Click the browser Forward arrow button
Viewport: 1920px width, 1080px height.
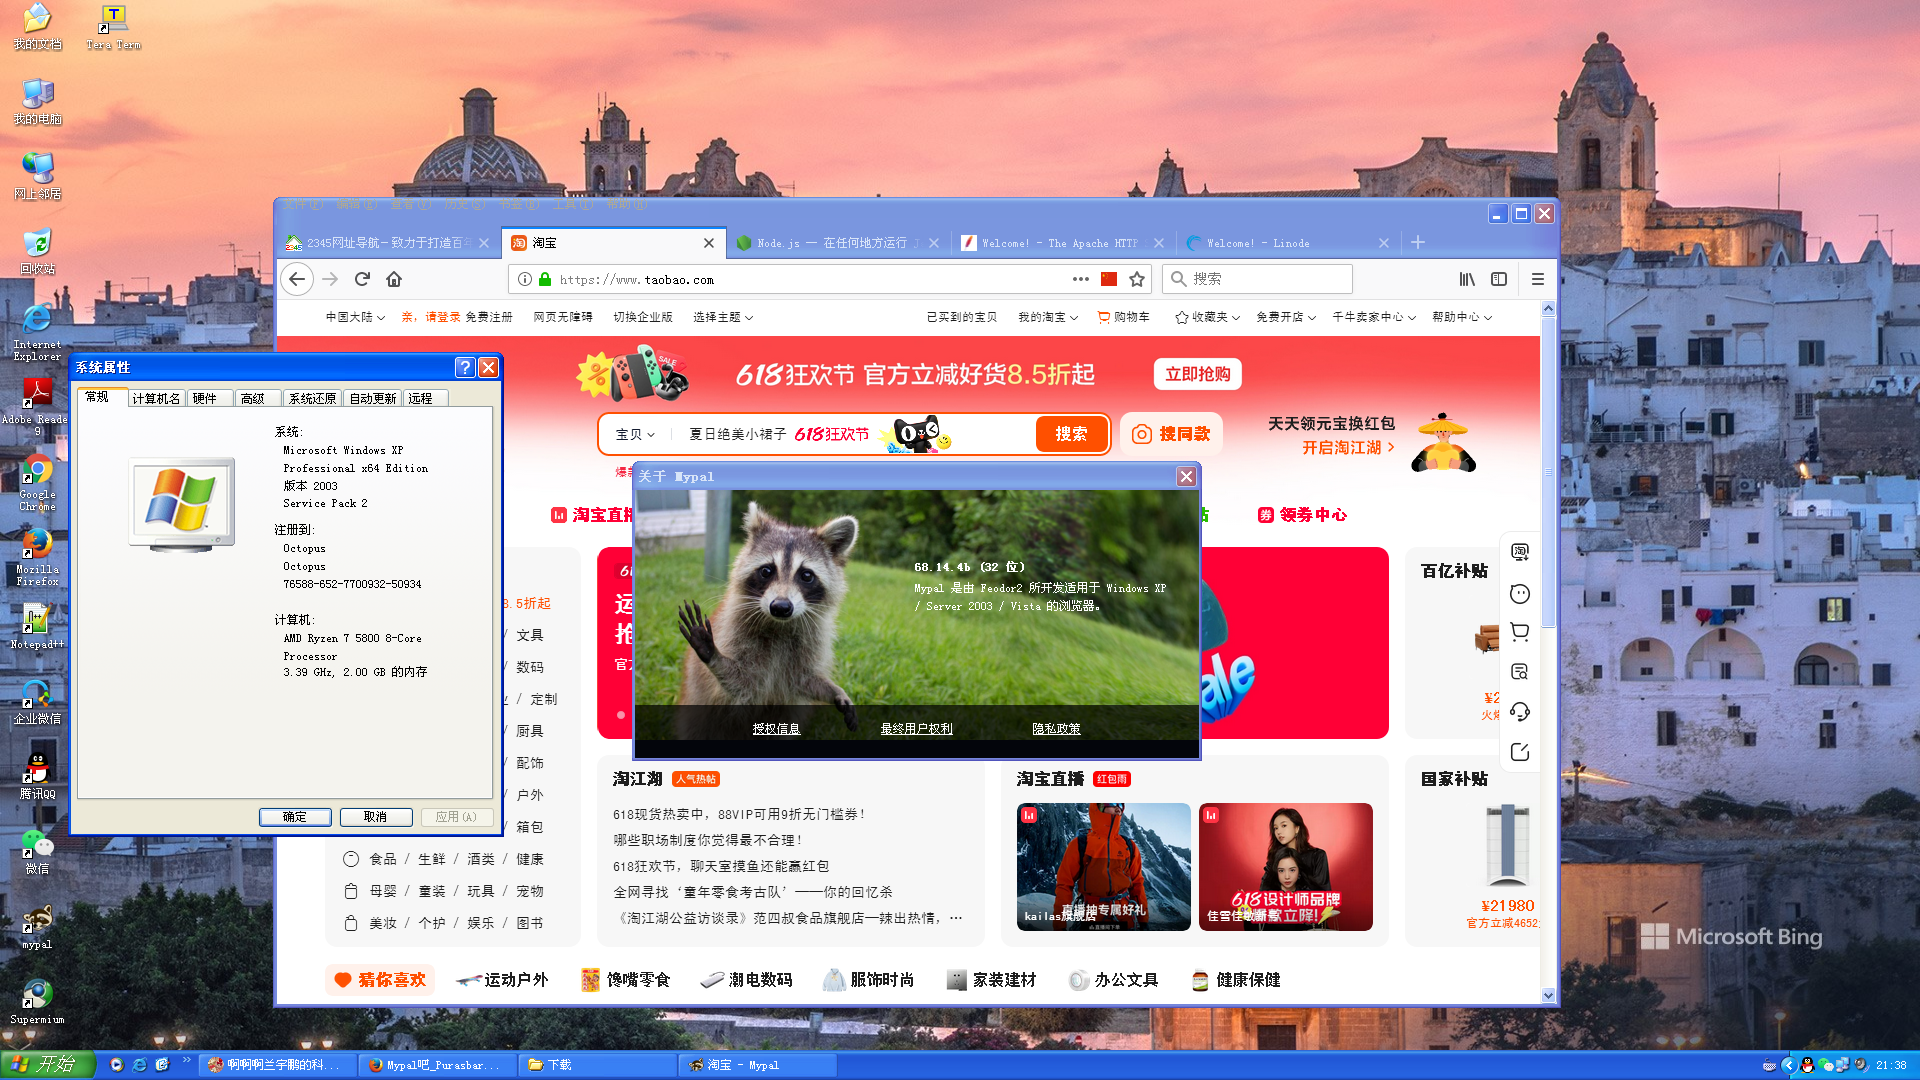(x=330, y=279)
